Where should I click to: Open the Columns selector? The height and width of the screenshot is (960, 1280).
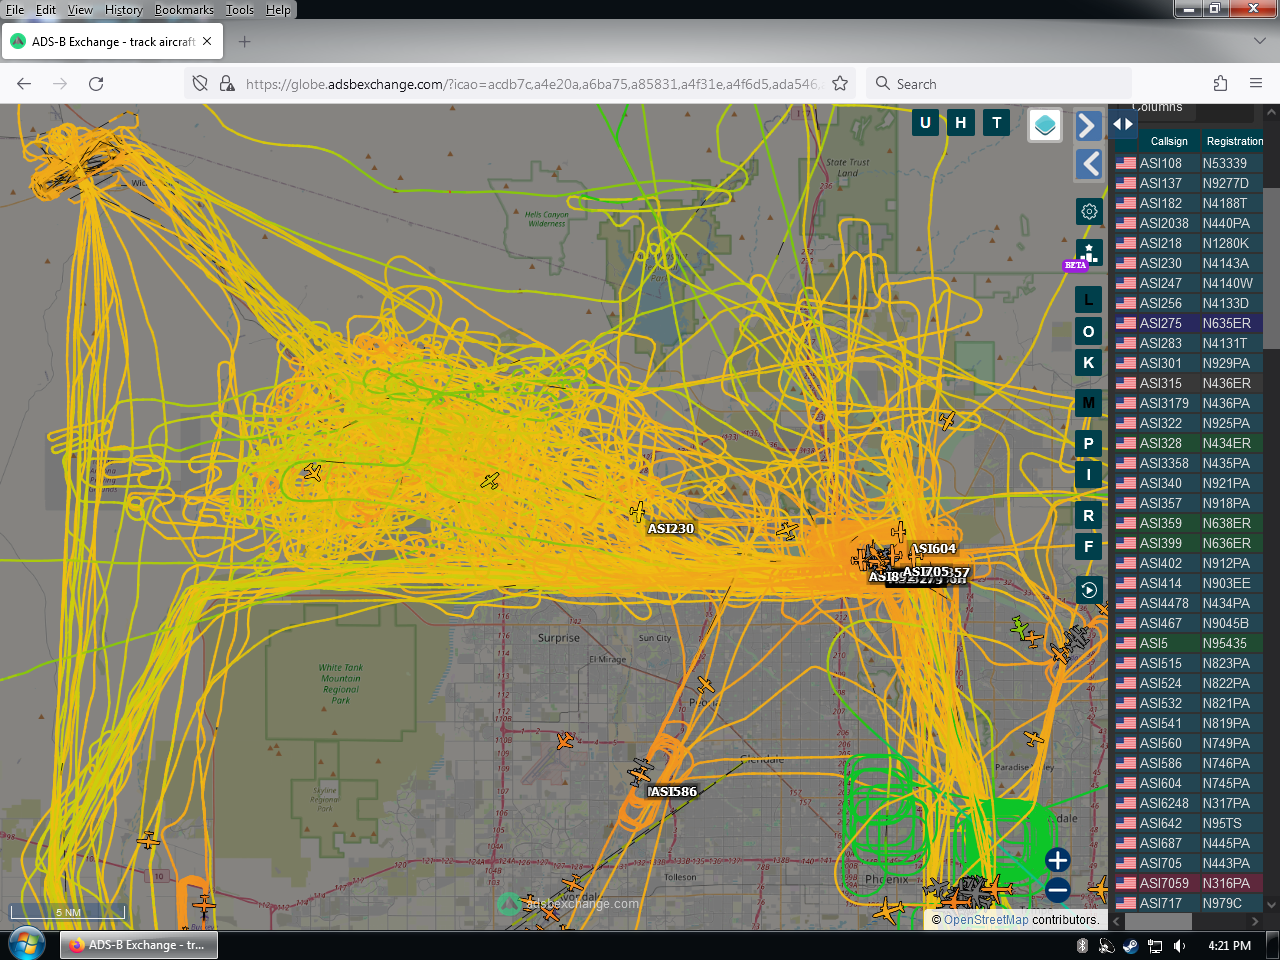click(x=1157, y=107)
